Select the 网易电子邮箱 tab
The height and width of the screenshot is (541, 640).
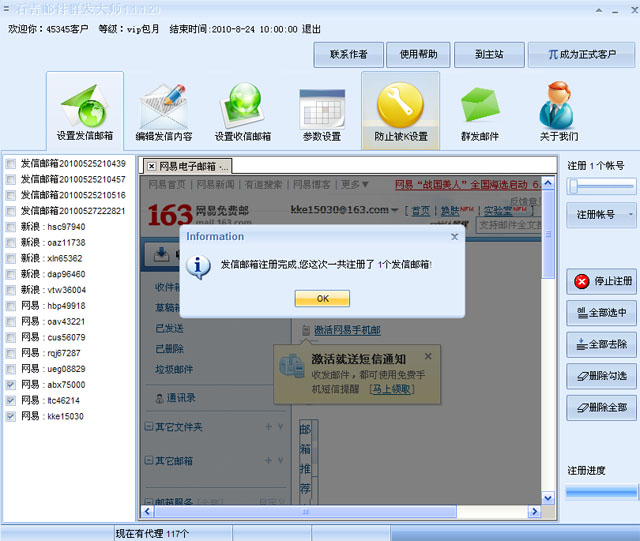coord(187,166)
